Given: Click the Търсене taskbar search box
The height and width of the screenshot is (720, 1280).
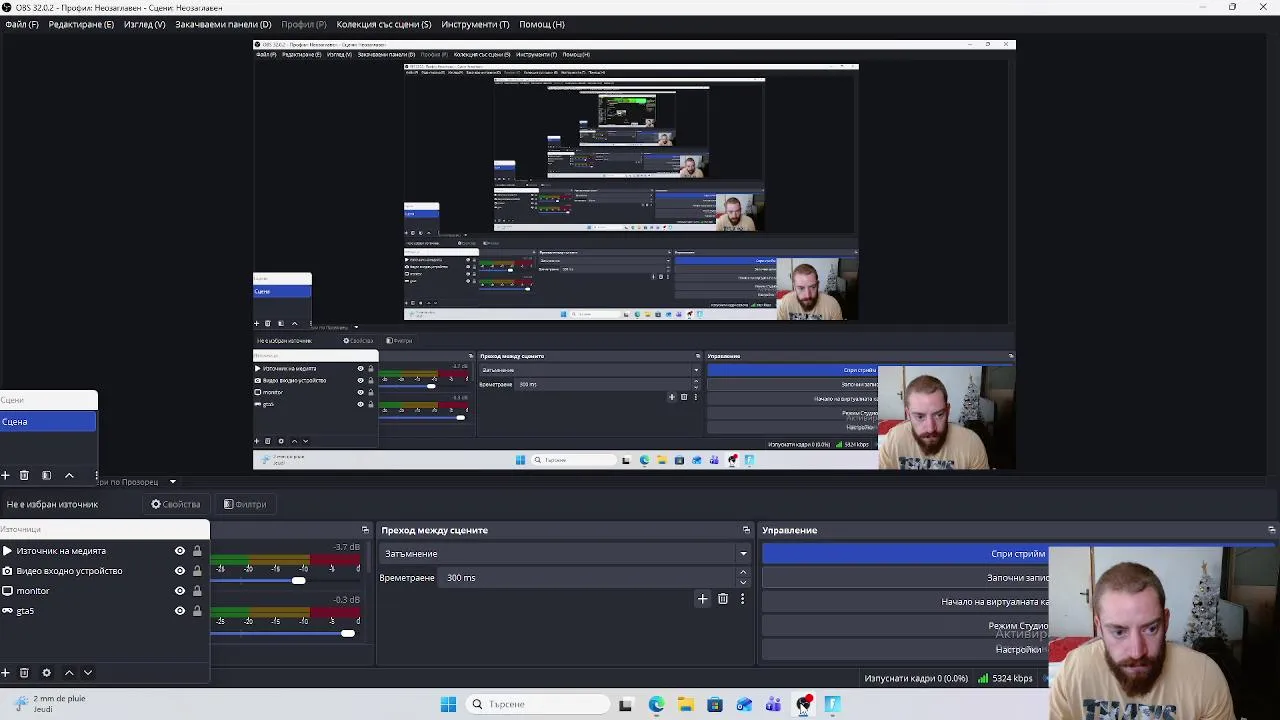Looking at the screenshot, I should 538,704.
